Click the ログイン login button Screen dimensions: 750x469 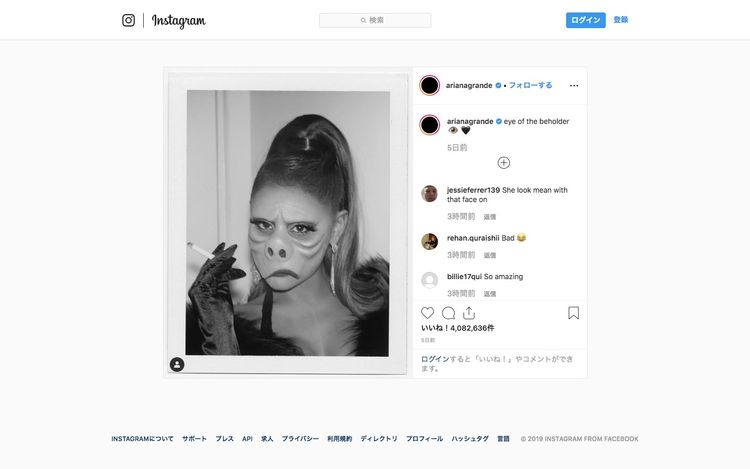pos(585,20)
